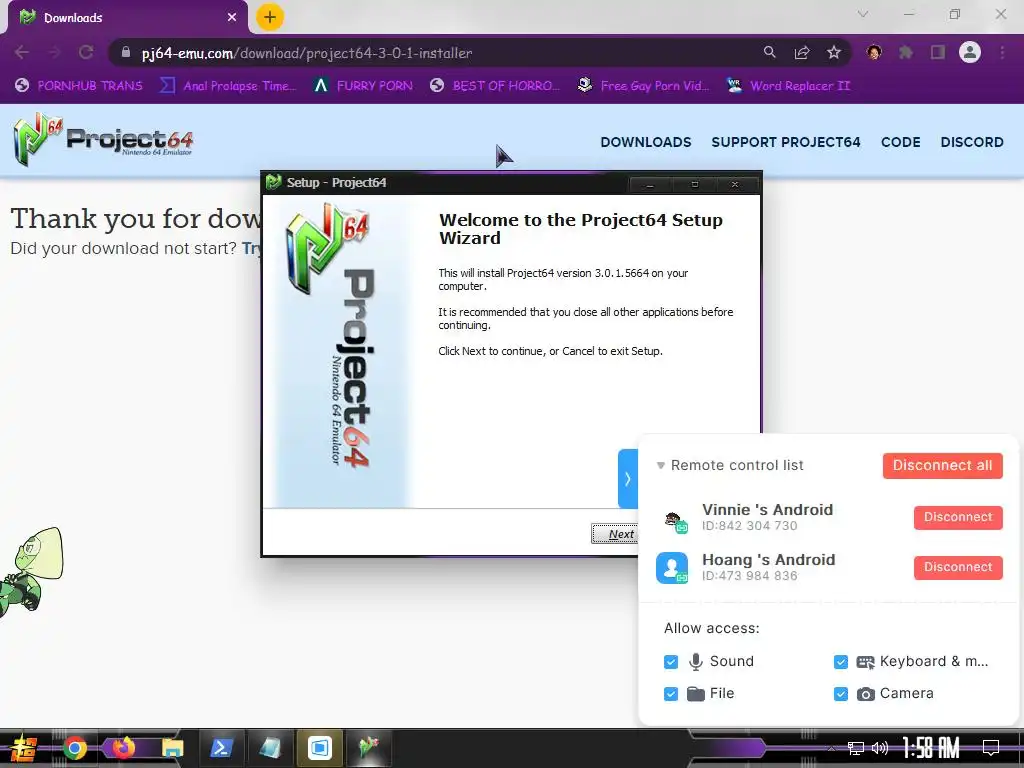Open SUPPORT PROJECT64 nav item

click(x=786, y=142)
